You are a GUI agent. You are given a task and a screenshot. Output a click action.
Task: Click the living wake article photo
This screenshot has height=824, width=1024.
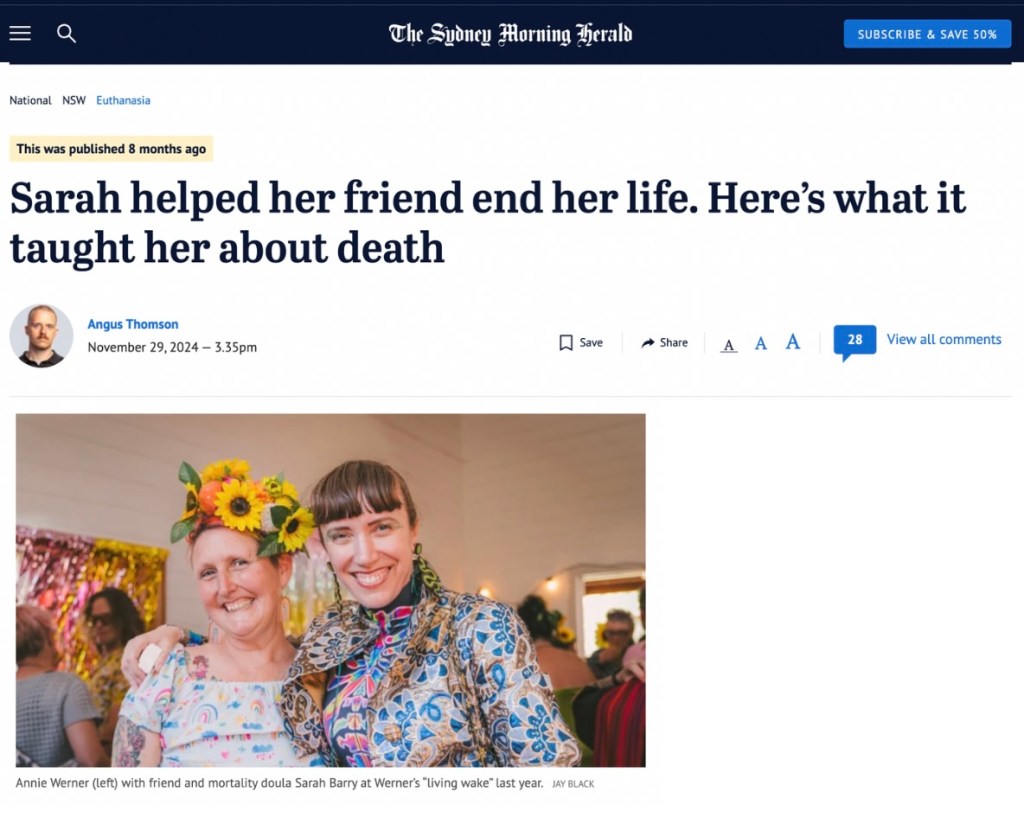330,590
